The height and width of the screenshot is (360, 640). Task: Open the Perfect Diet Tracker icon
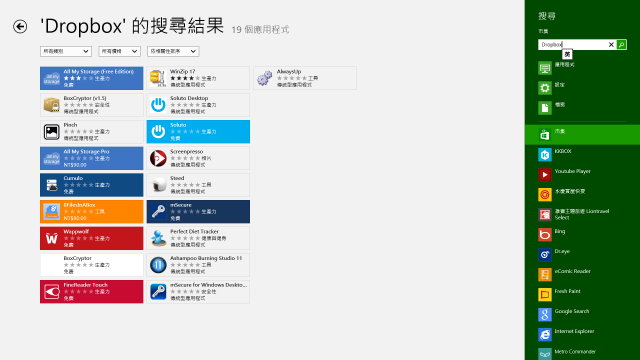[x=158, y=238]
